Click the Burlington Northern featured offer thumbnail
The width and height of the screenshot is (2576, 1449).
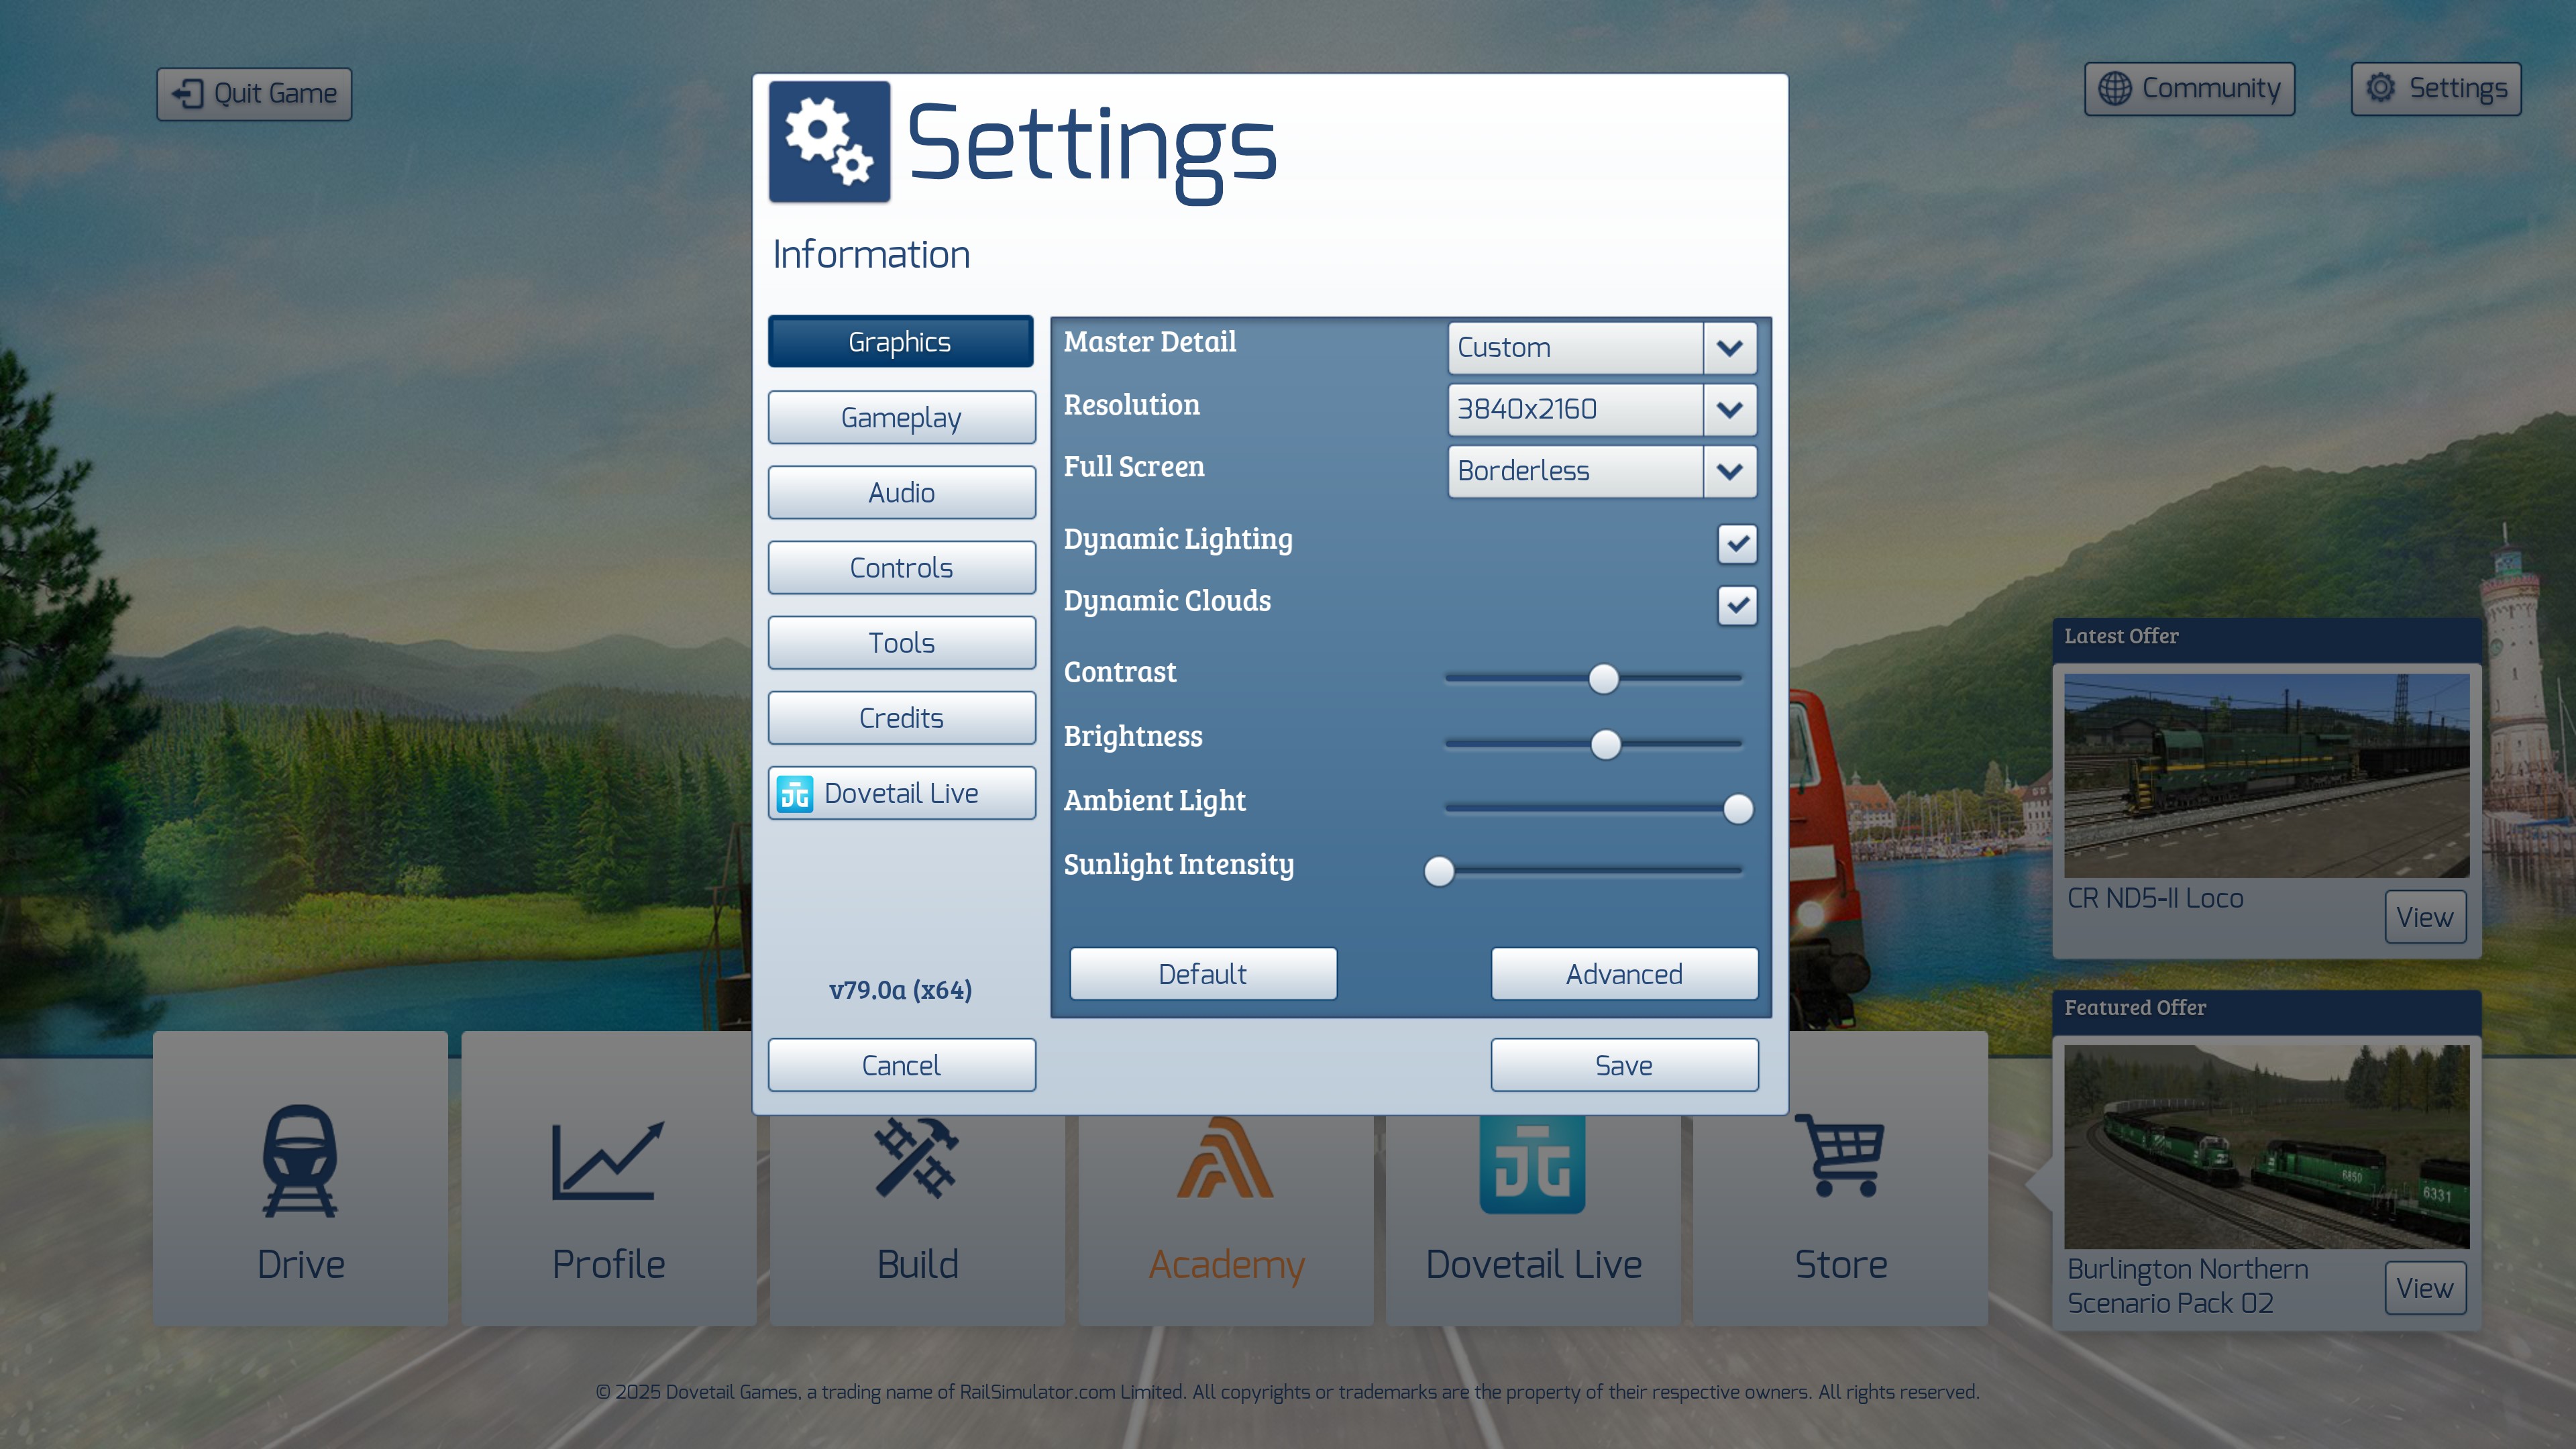pos(2266,1147)
